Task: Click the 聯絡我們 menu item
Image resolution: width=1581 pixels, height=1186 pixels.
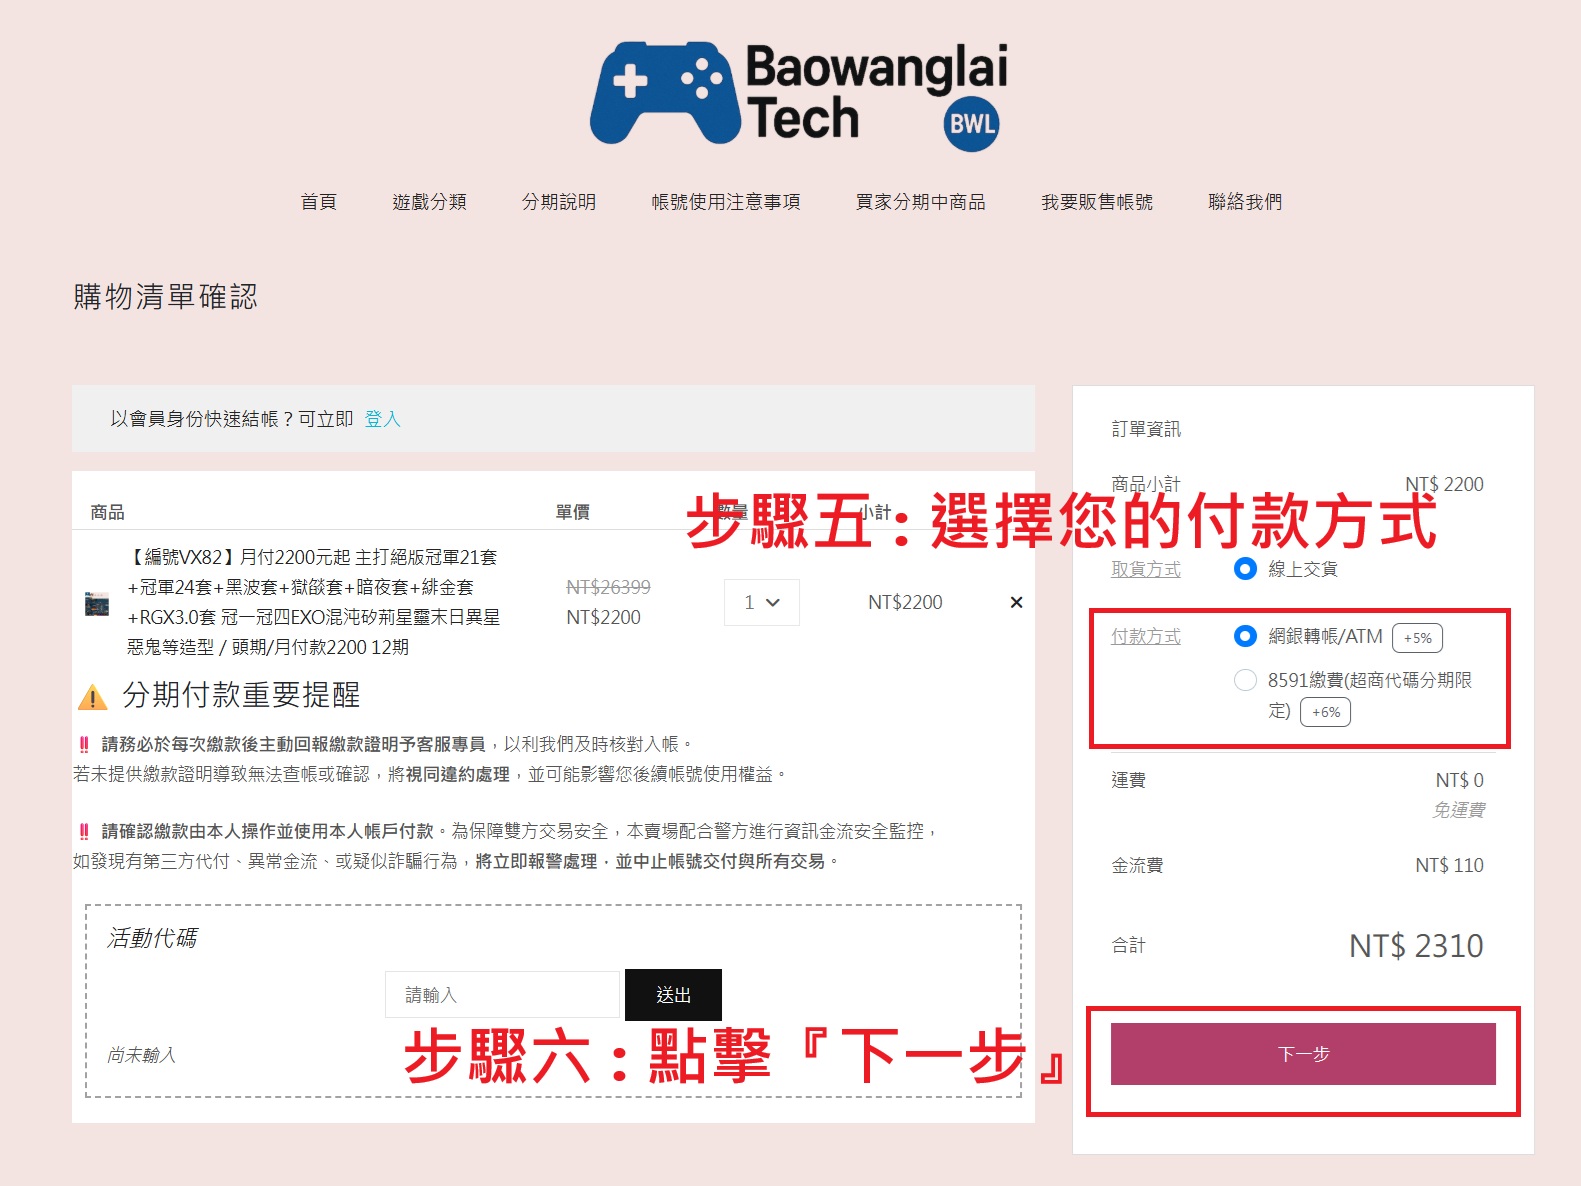Action: tap(1244, 202)
